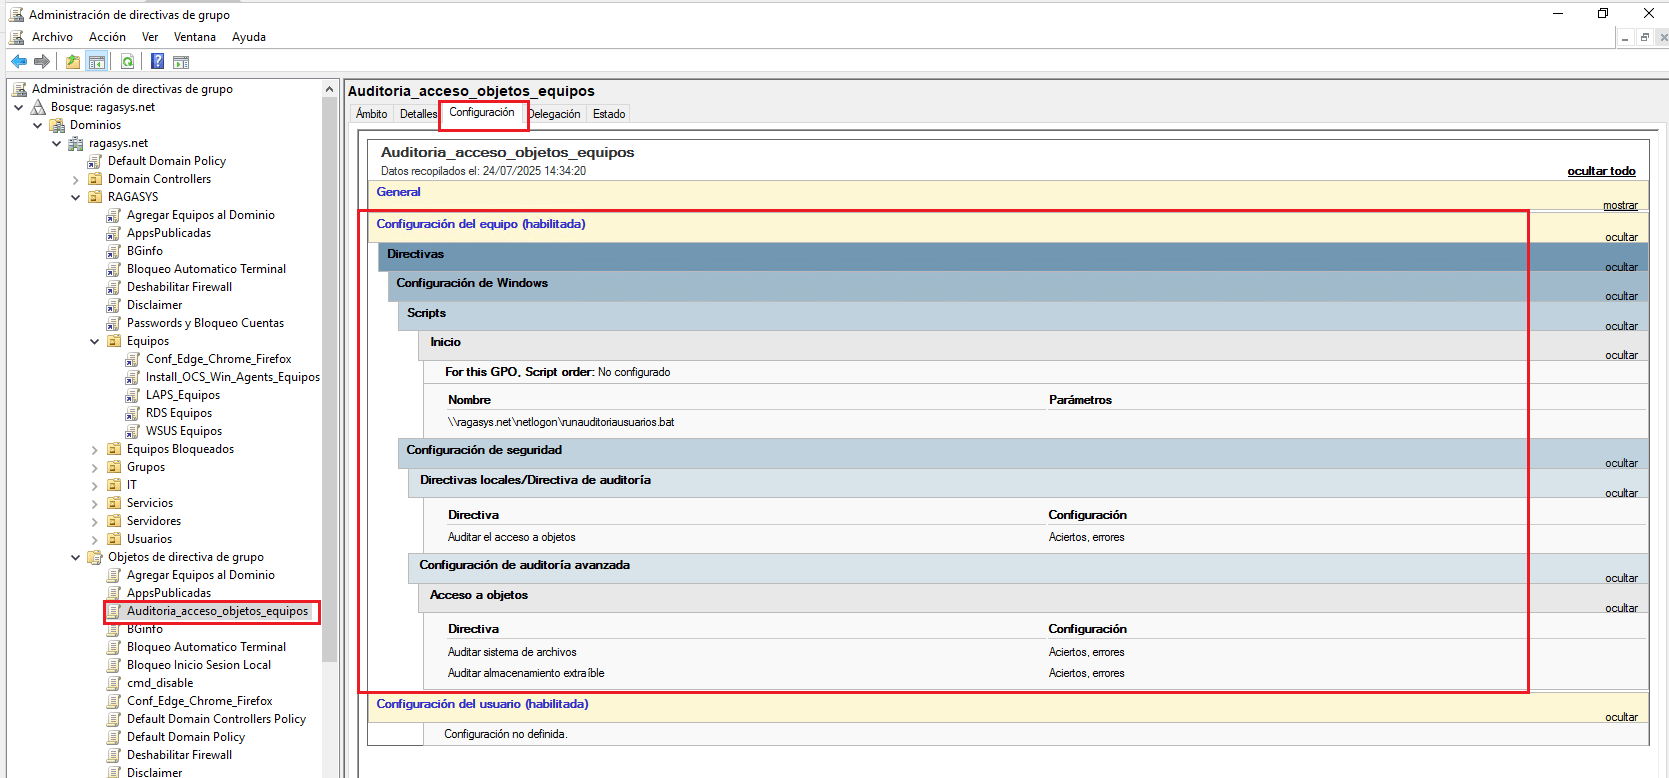
Task: Open the Ventana menu
Action: (195, 37)
